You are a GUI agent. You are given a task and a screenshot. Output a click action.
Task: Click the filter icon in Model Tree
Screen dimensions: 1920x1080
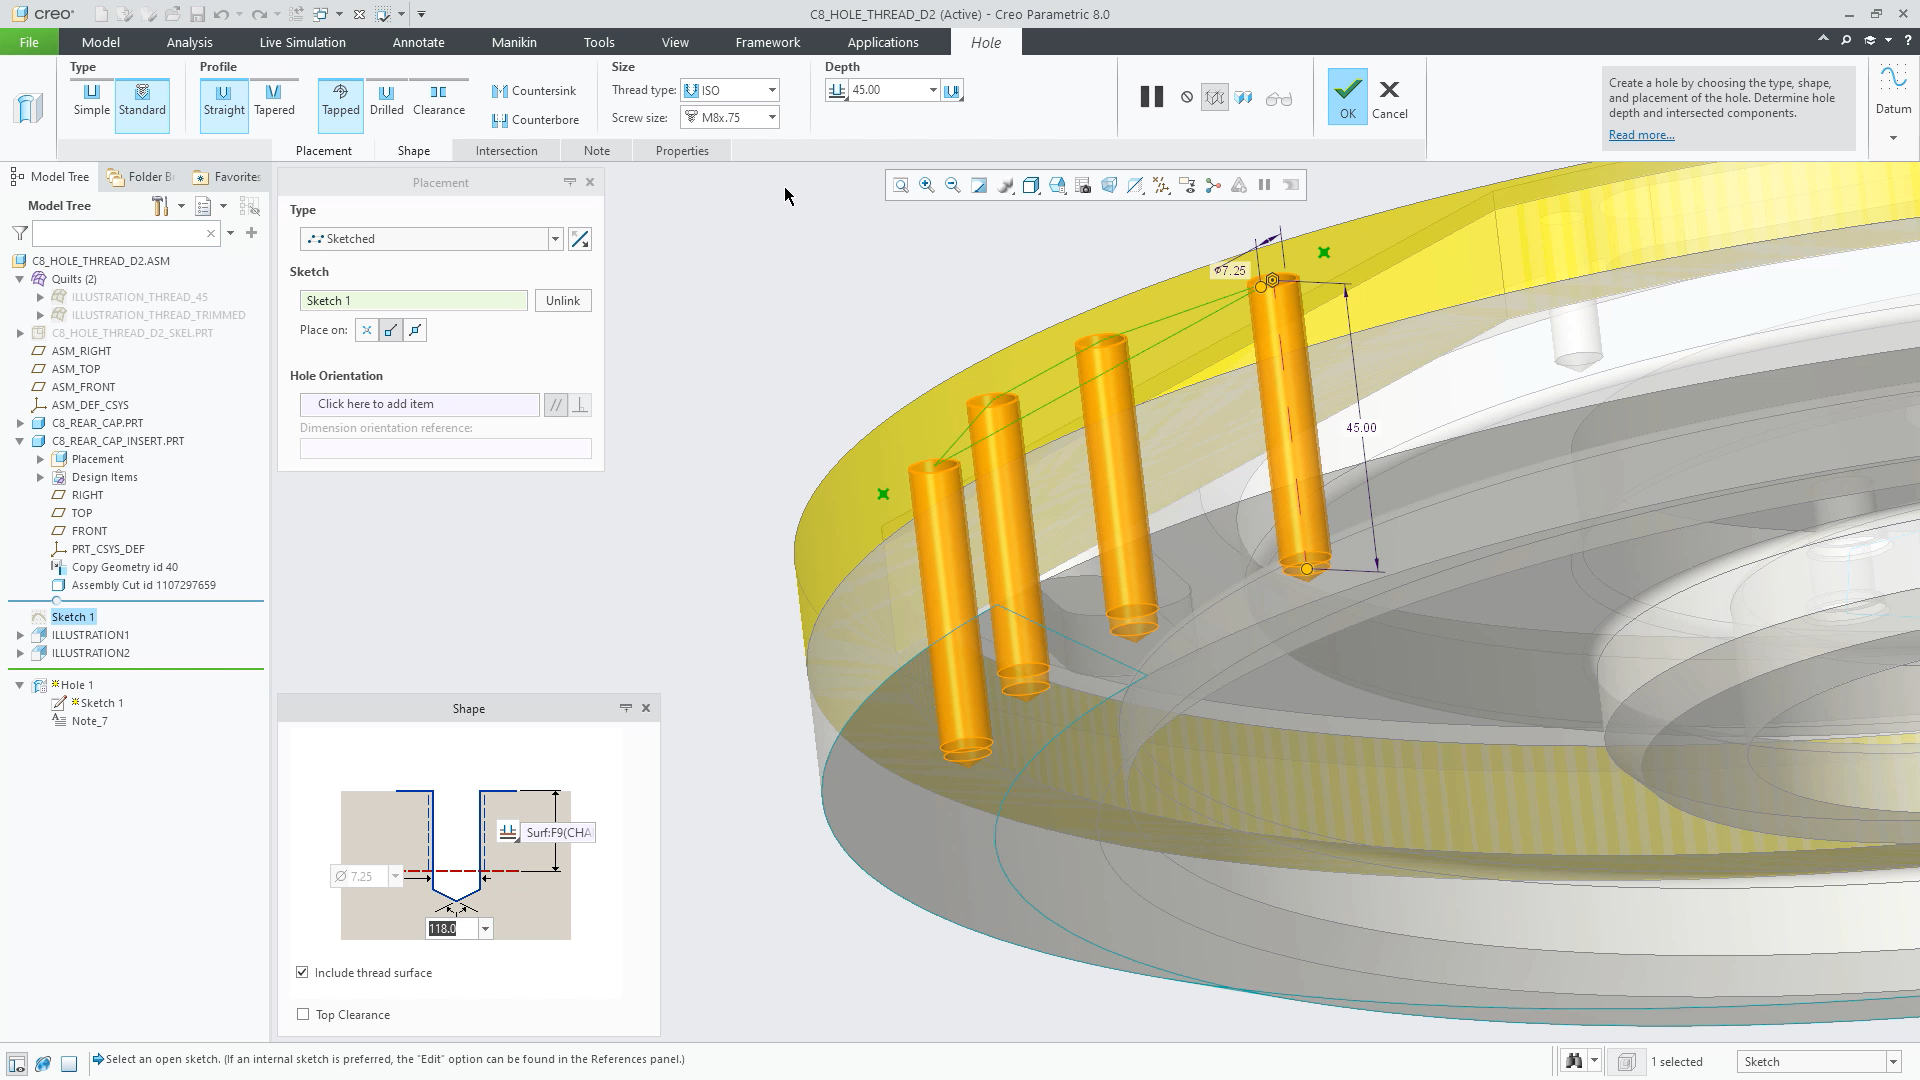coord(20,233)
